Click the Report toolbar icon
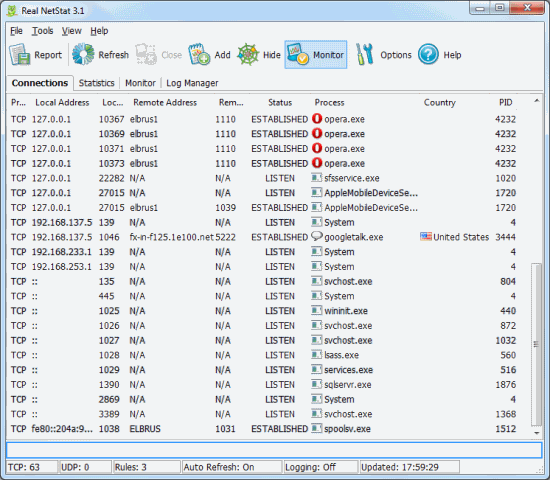Screen dimensions: 550x480 (19, 55)
